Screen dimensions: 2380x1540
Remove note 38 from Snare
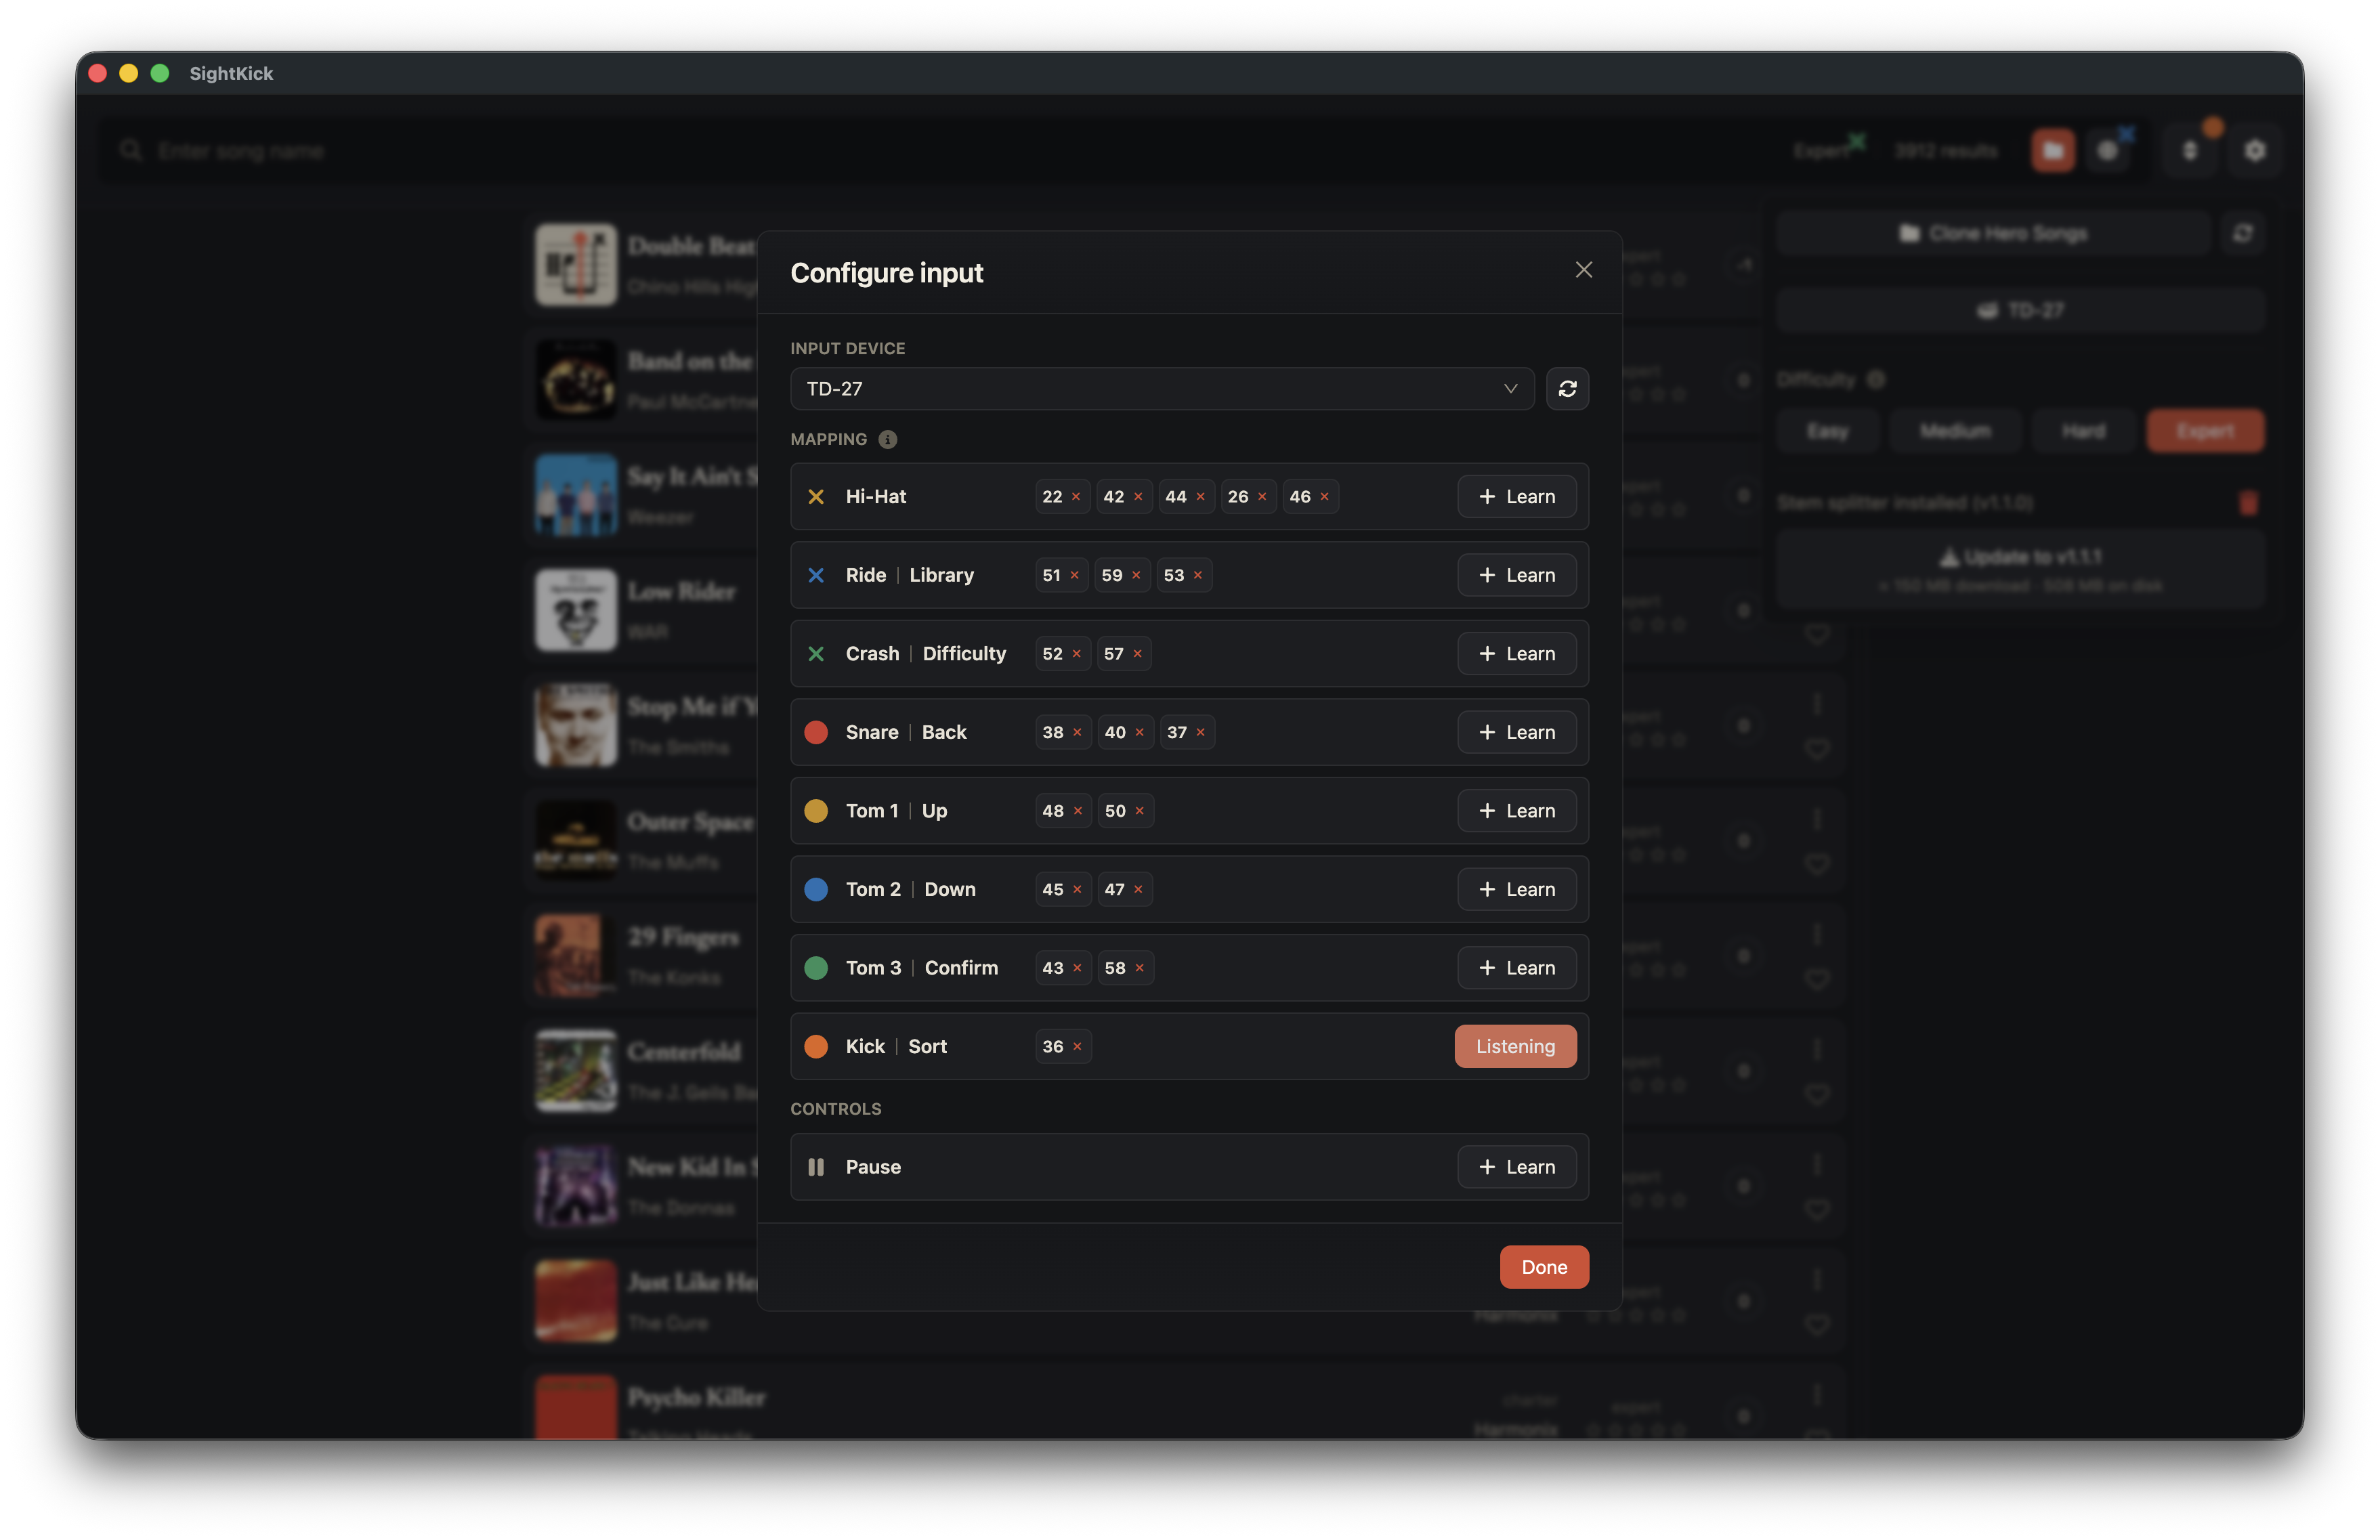click(1077, 732)
